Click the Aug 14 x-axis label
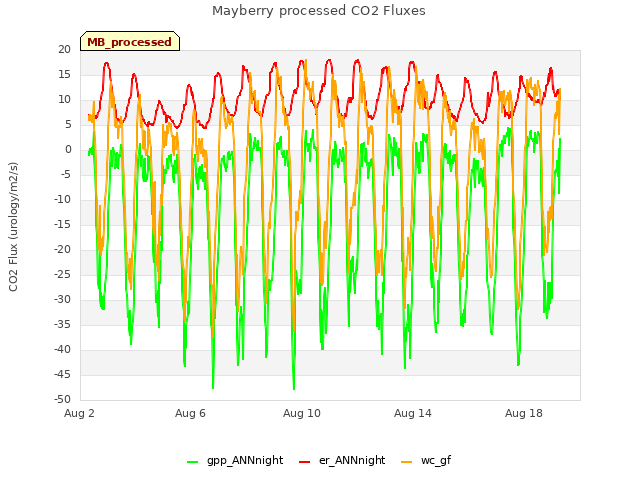This screenshot has width=640, height=480. tap(413, 413)
